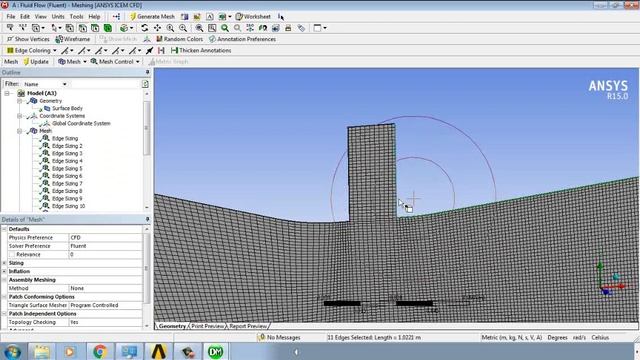Click the Rotate view tool icon
Viewport: 640px width, 360px height.
click(x=144, y=28)
